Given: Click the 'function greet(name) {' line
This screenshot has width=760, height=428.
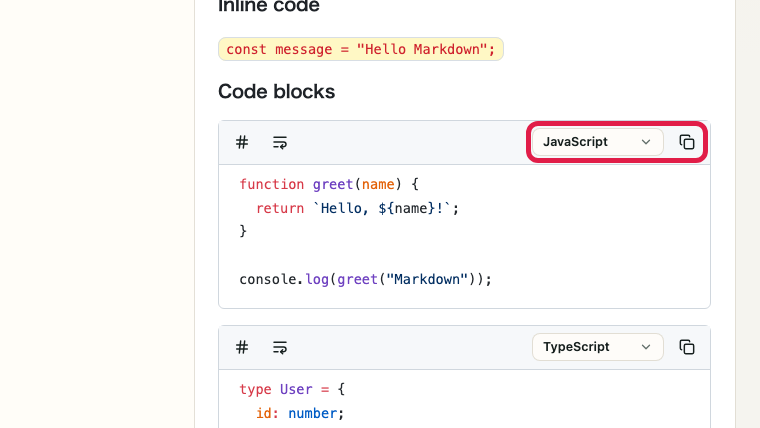Looking at the screenshot, I should click(329, 184).
